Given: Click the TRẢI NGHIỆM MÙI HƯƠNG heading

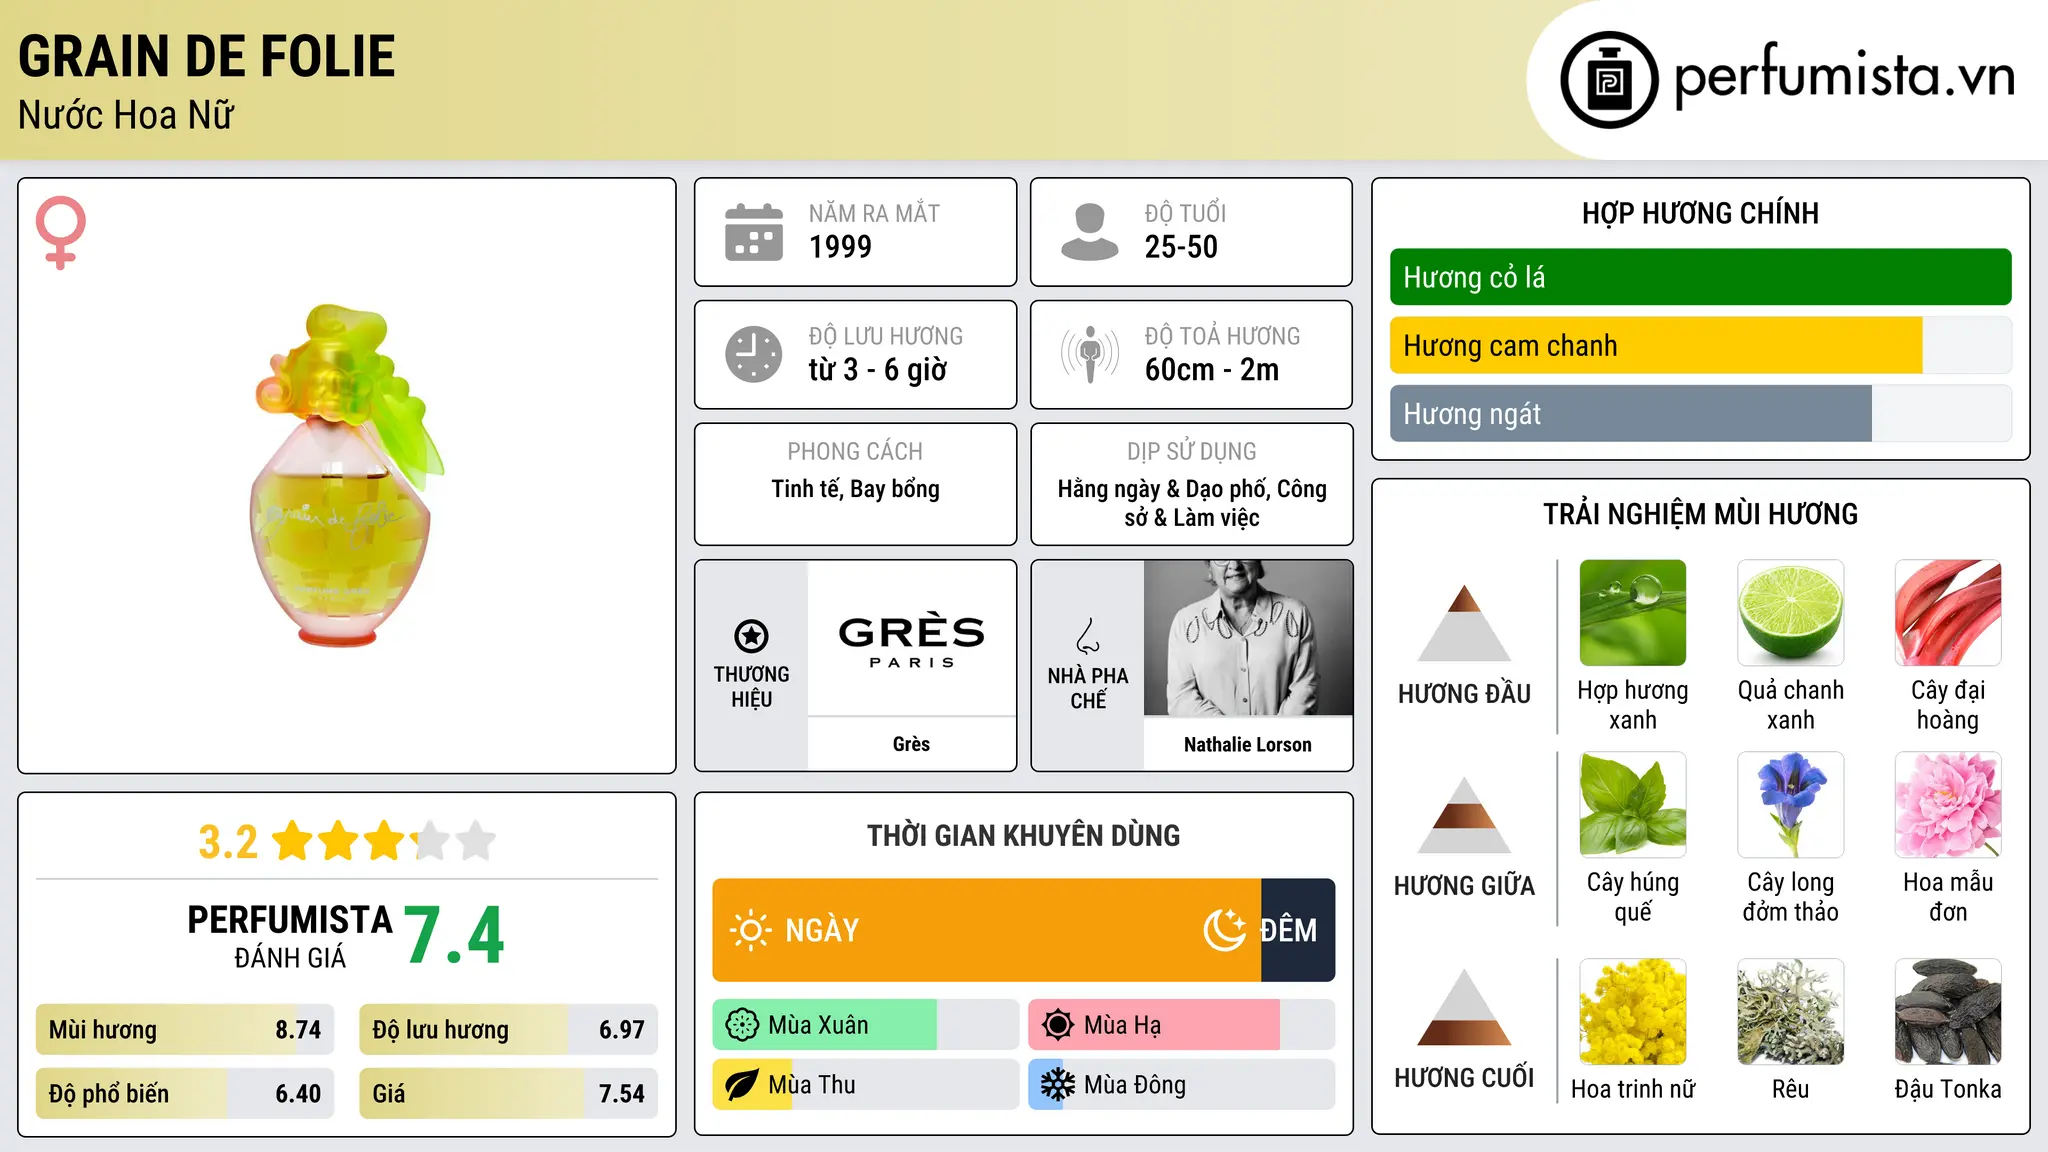Looking at the screenshot, I should [x=1700, y=514].
